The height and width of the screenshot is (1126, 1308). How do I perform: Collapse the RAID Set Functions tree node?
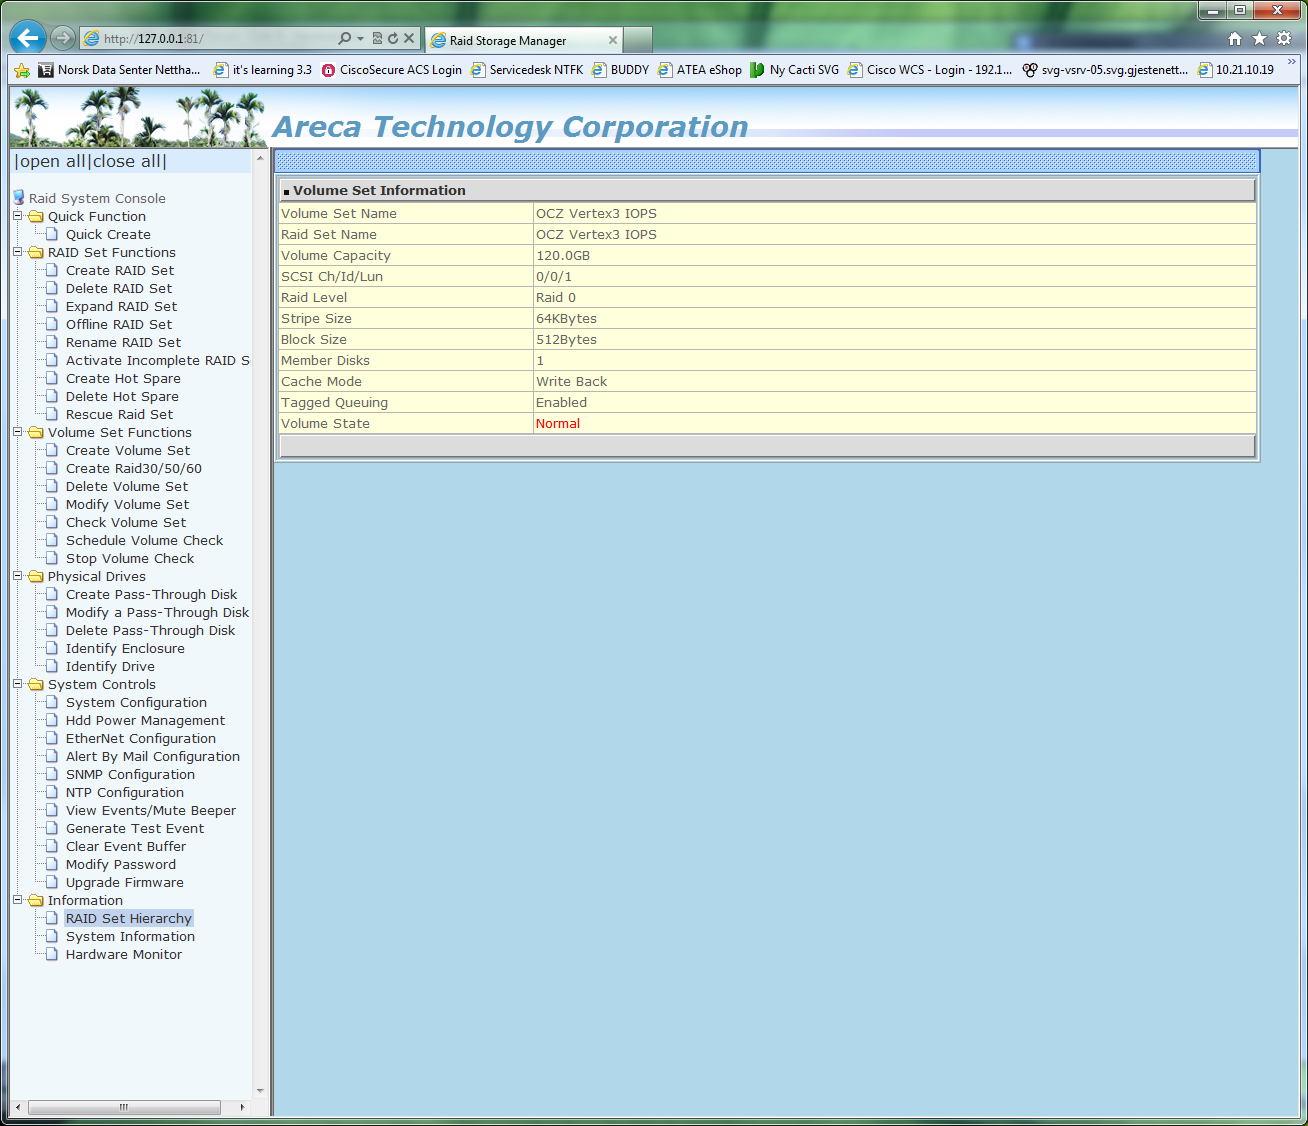click(x=17, y=252)
